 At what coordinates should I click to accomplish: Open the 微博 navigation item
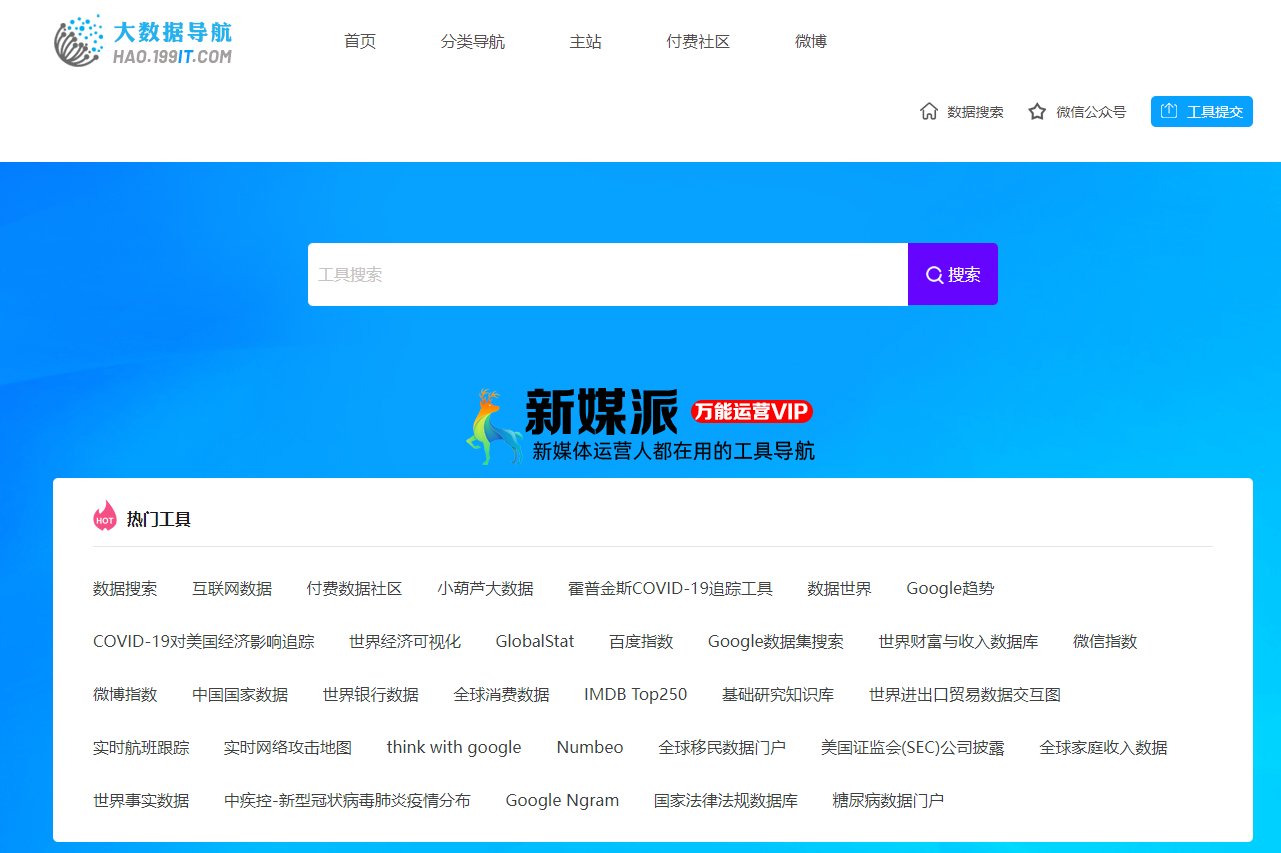(x=811, y=42)
